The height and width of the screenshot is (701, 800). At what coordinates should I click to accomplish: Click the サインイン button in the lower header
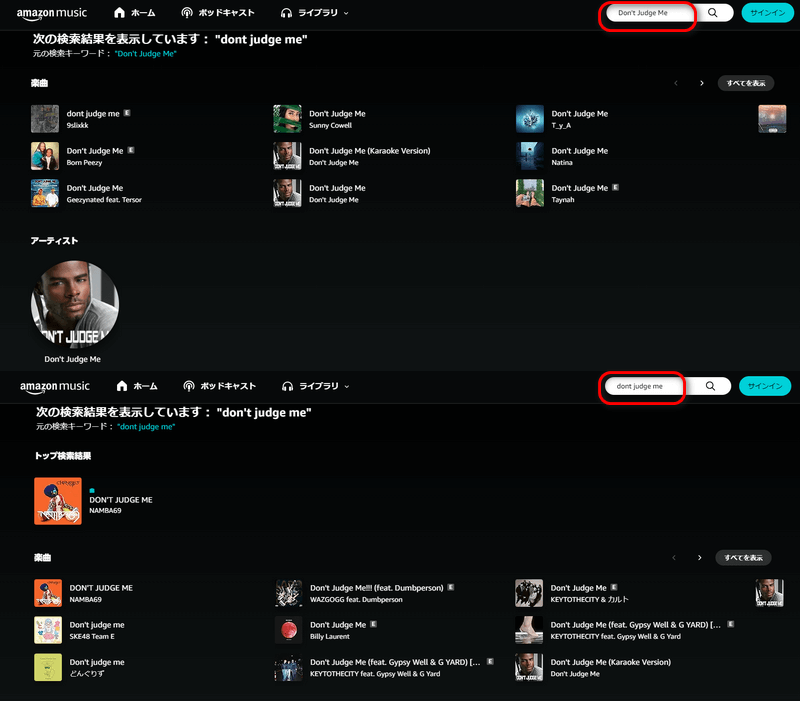(765, 386)
